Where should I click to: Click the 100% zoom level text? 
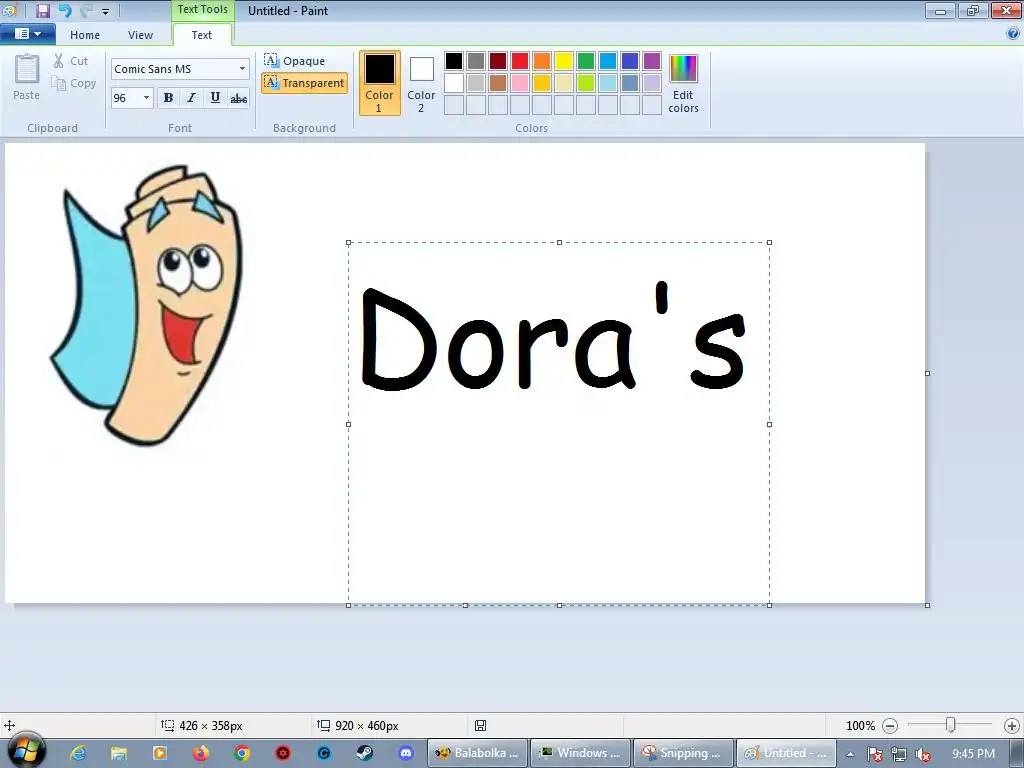(x=860, y=726)
